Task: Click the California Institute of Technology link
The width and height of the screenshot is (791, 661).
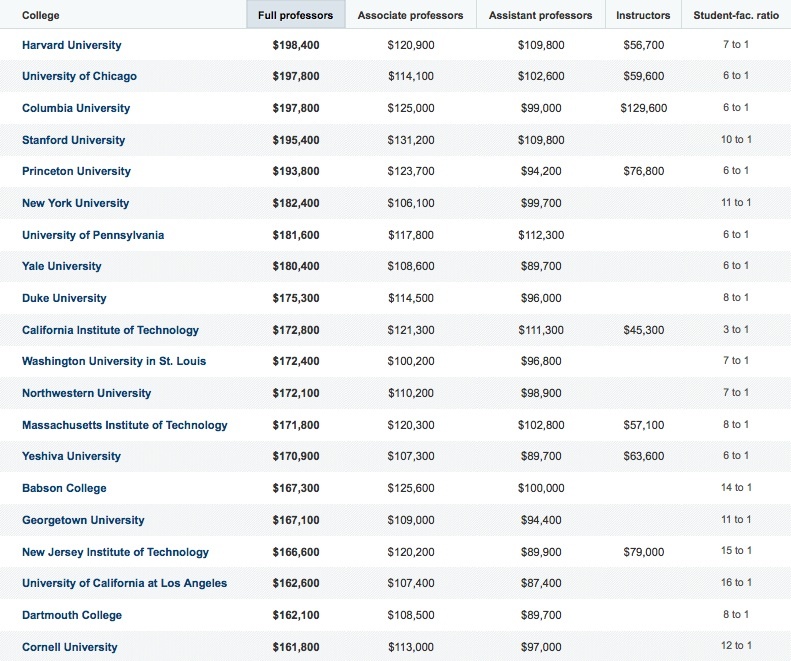Action: click(110, 330)
